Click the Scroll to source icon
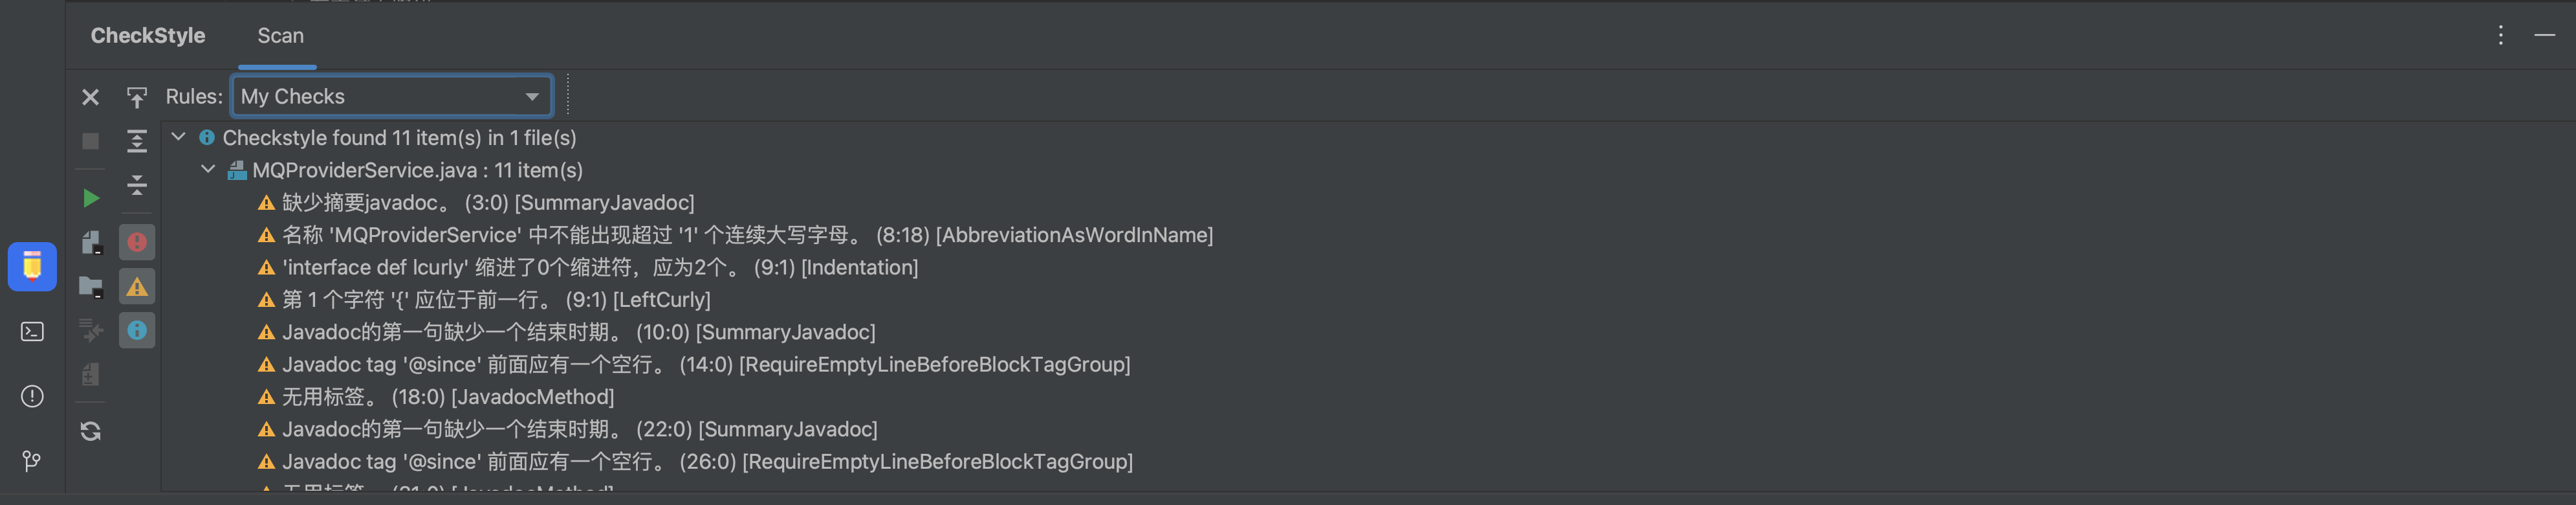Viewport: 2576px width, 505px height. click(137, 97)
